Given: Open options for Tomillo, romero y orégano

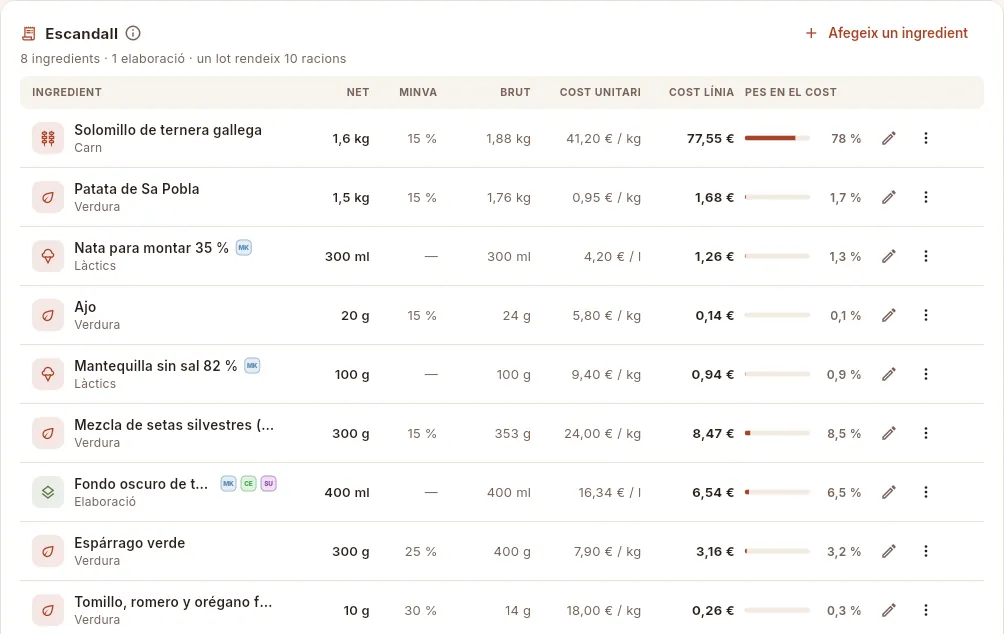Looking at the screenshot, I should coord(926,610).
